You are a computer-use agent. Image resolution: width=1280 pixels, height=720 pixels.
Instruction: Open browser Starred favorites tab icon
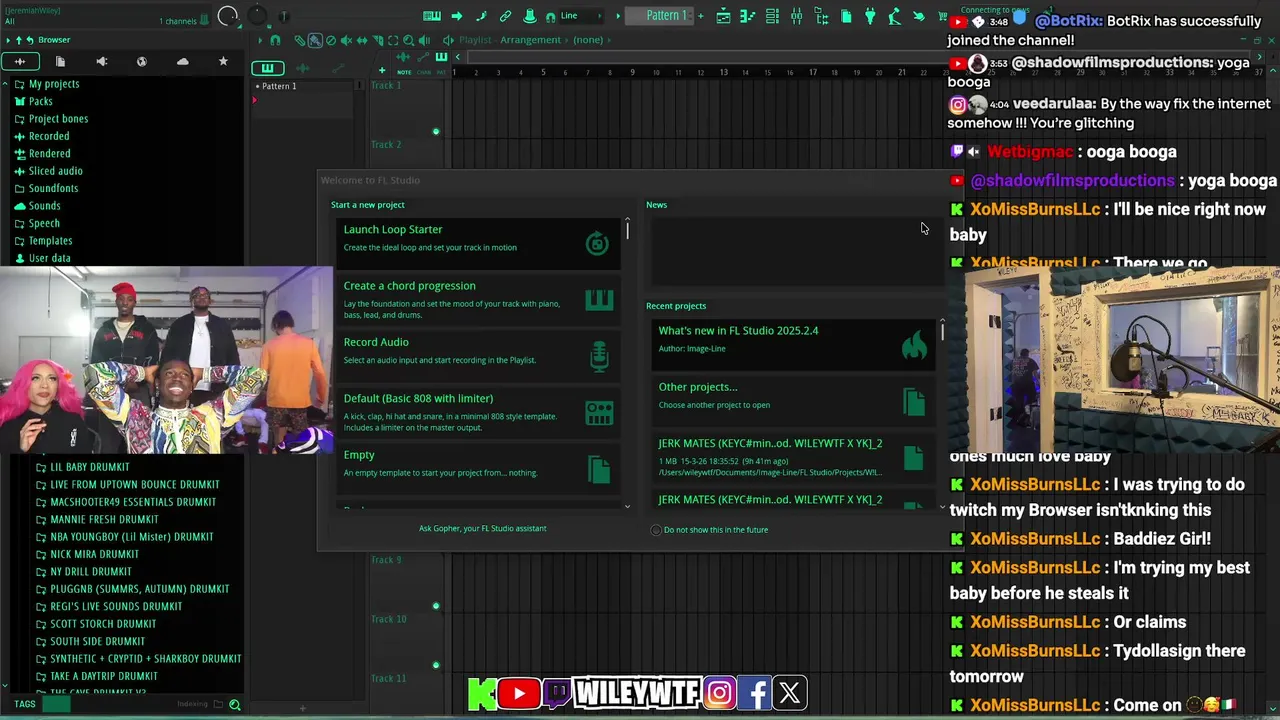click(223, 61)
